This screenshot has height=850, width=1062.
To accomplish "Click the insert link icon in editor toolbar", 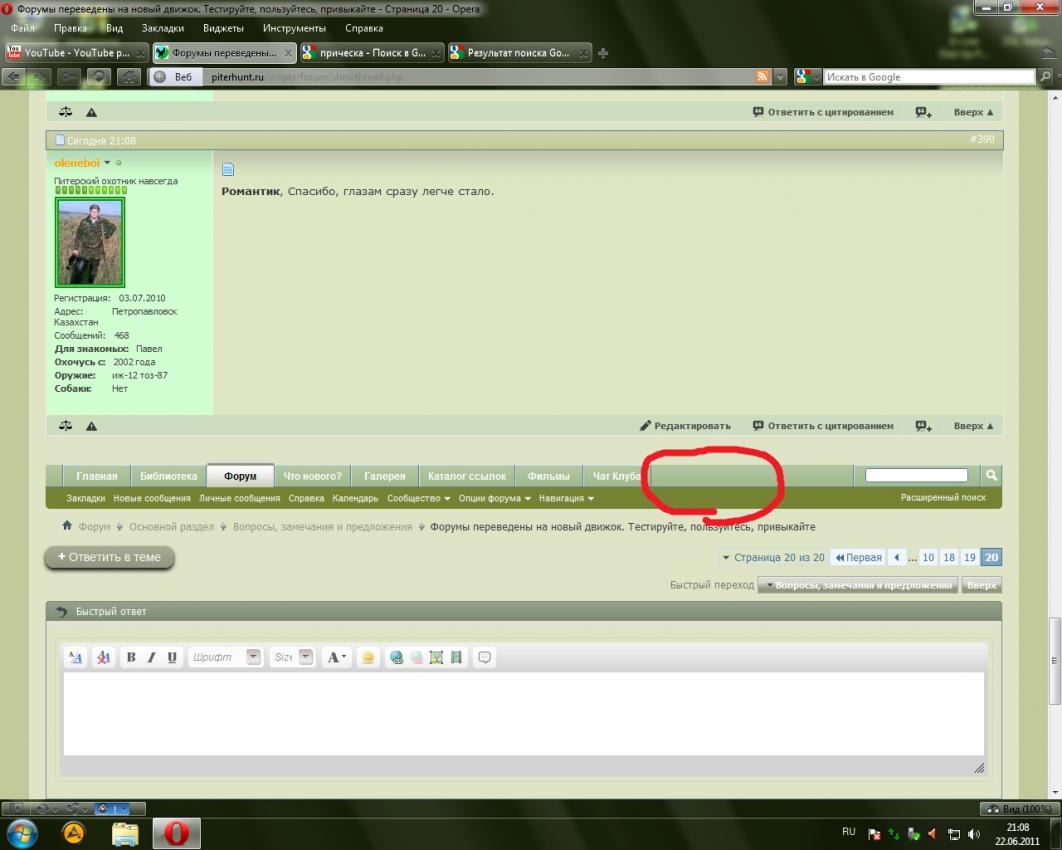I will (x=396, y=658).
